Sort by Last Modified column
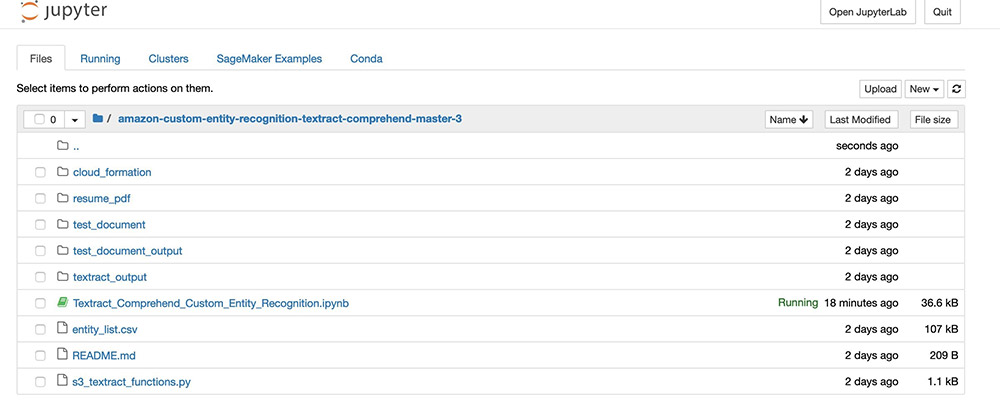The image size is (1000, 401). point(860,119)
